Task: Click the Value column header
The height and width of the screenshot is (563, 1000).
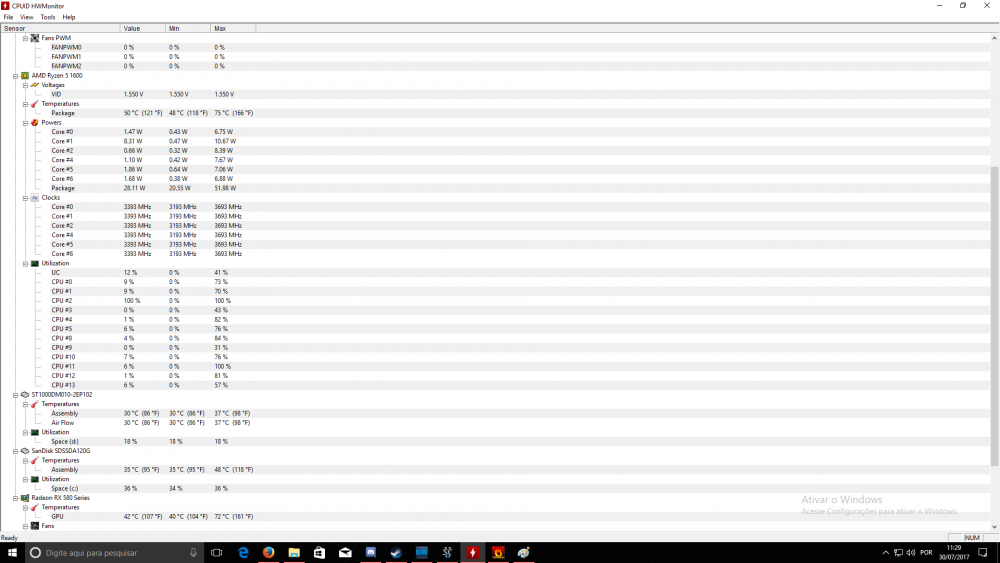Action: [143, 28]
